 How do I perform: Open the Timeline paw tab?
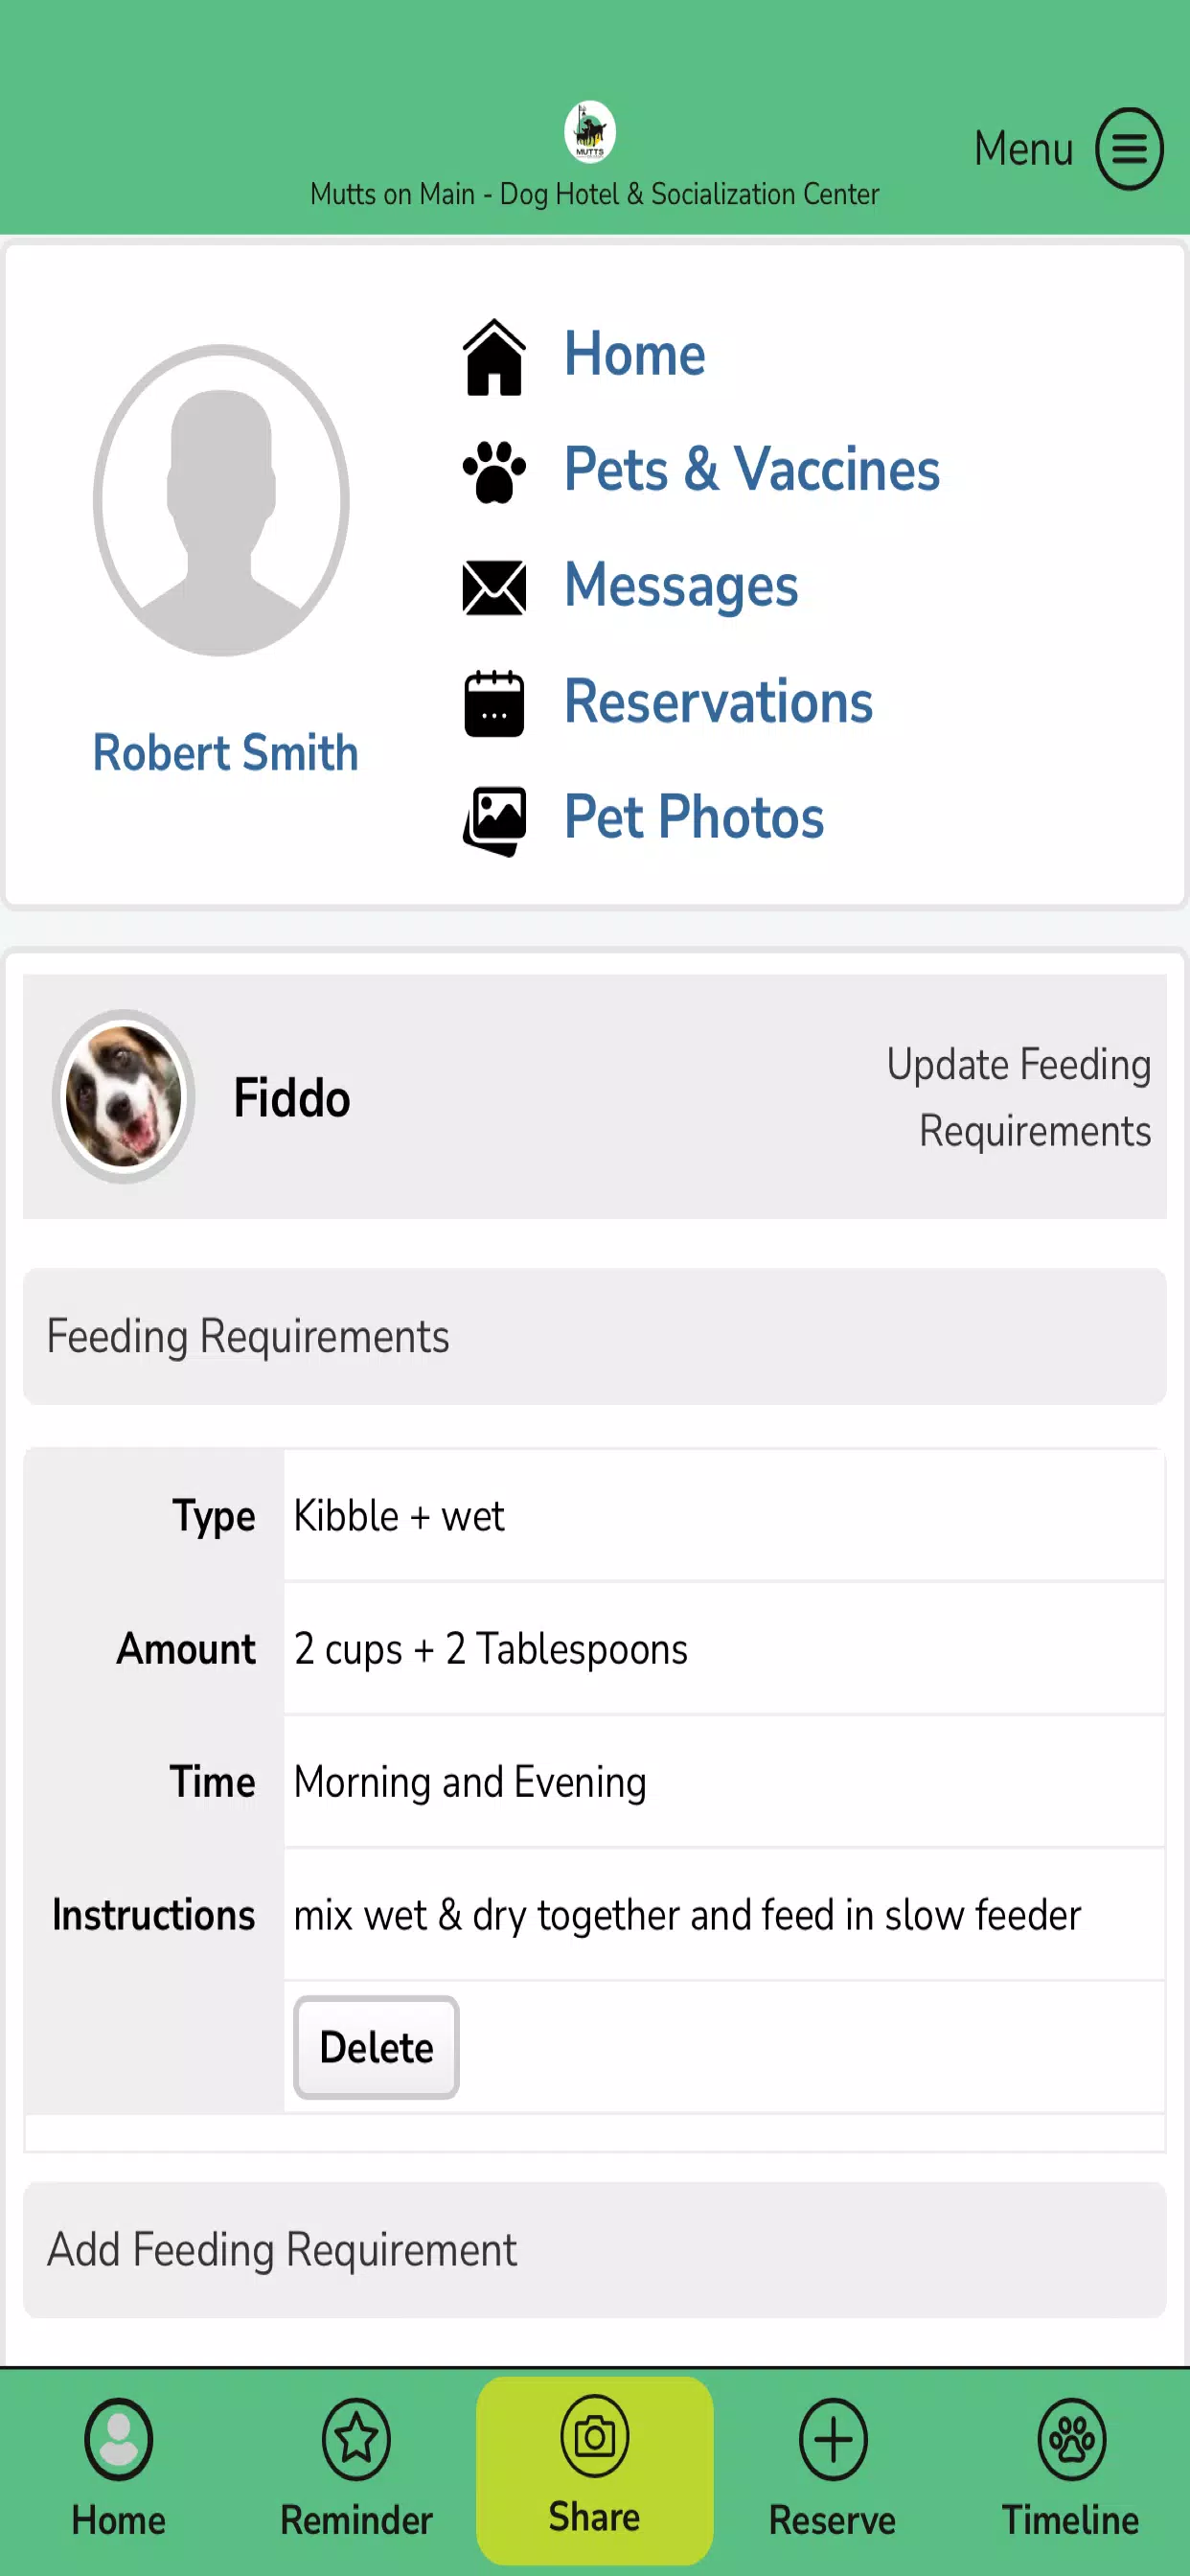1070,2468
